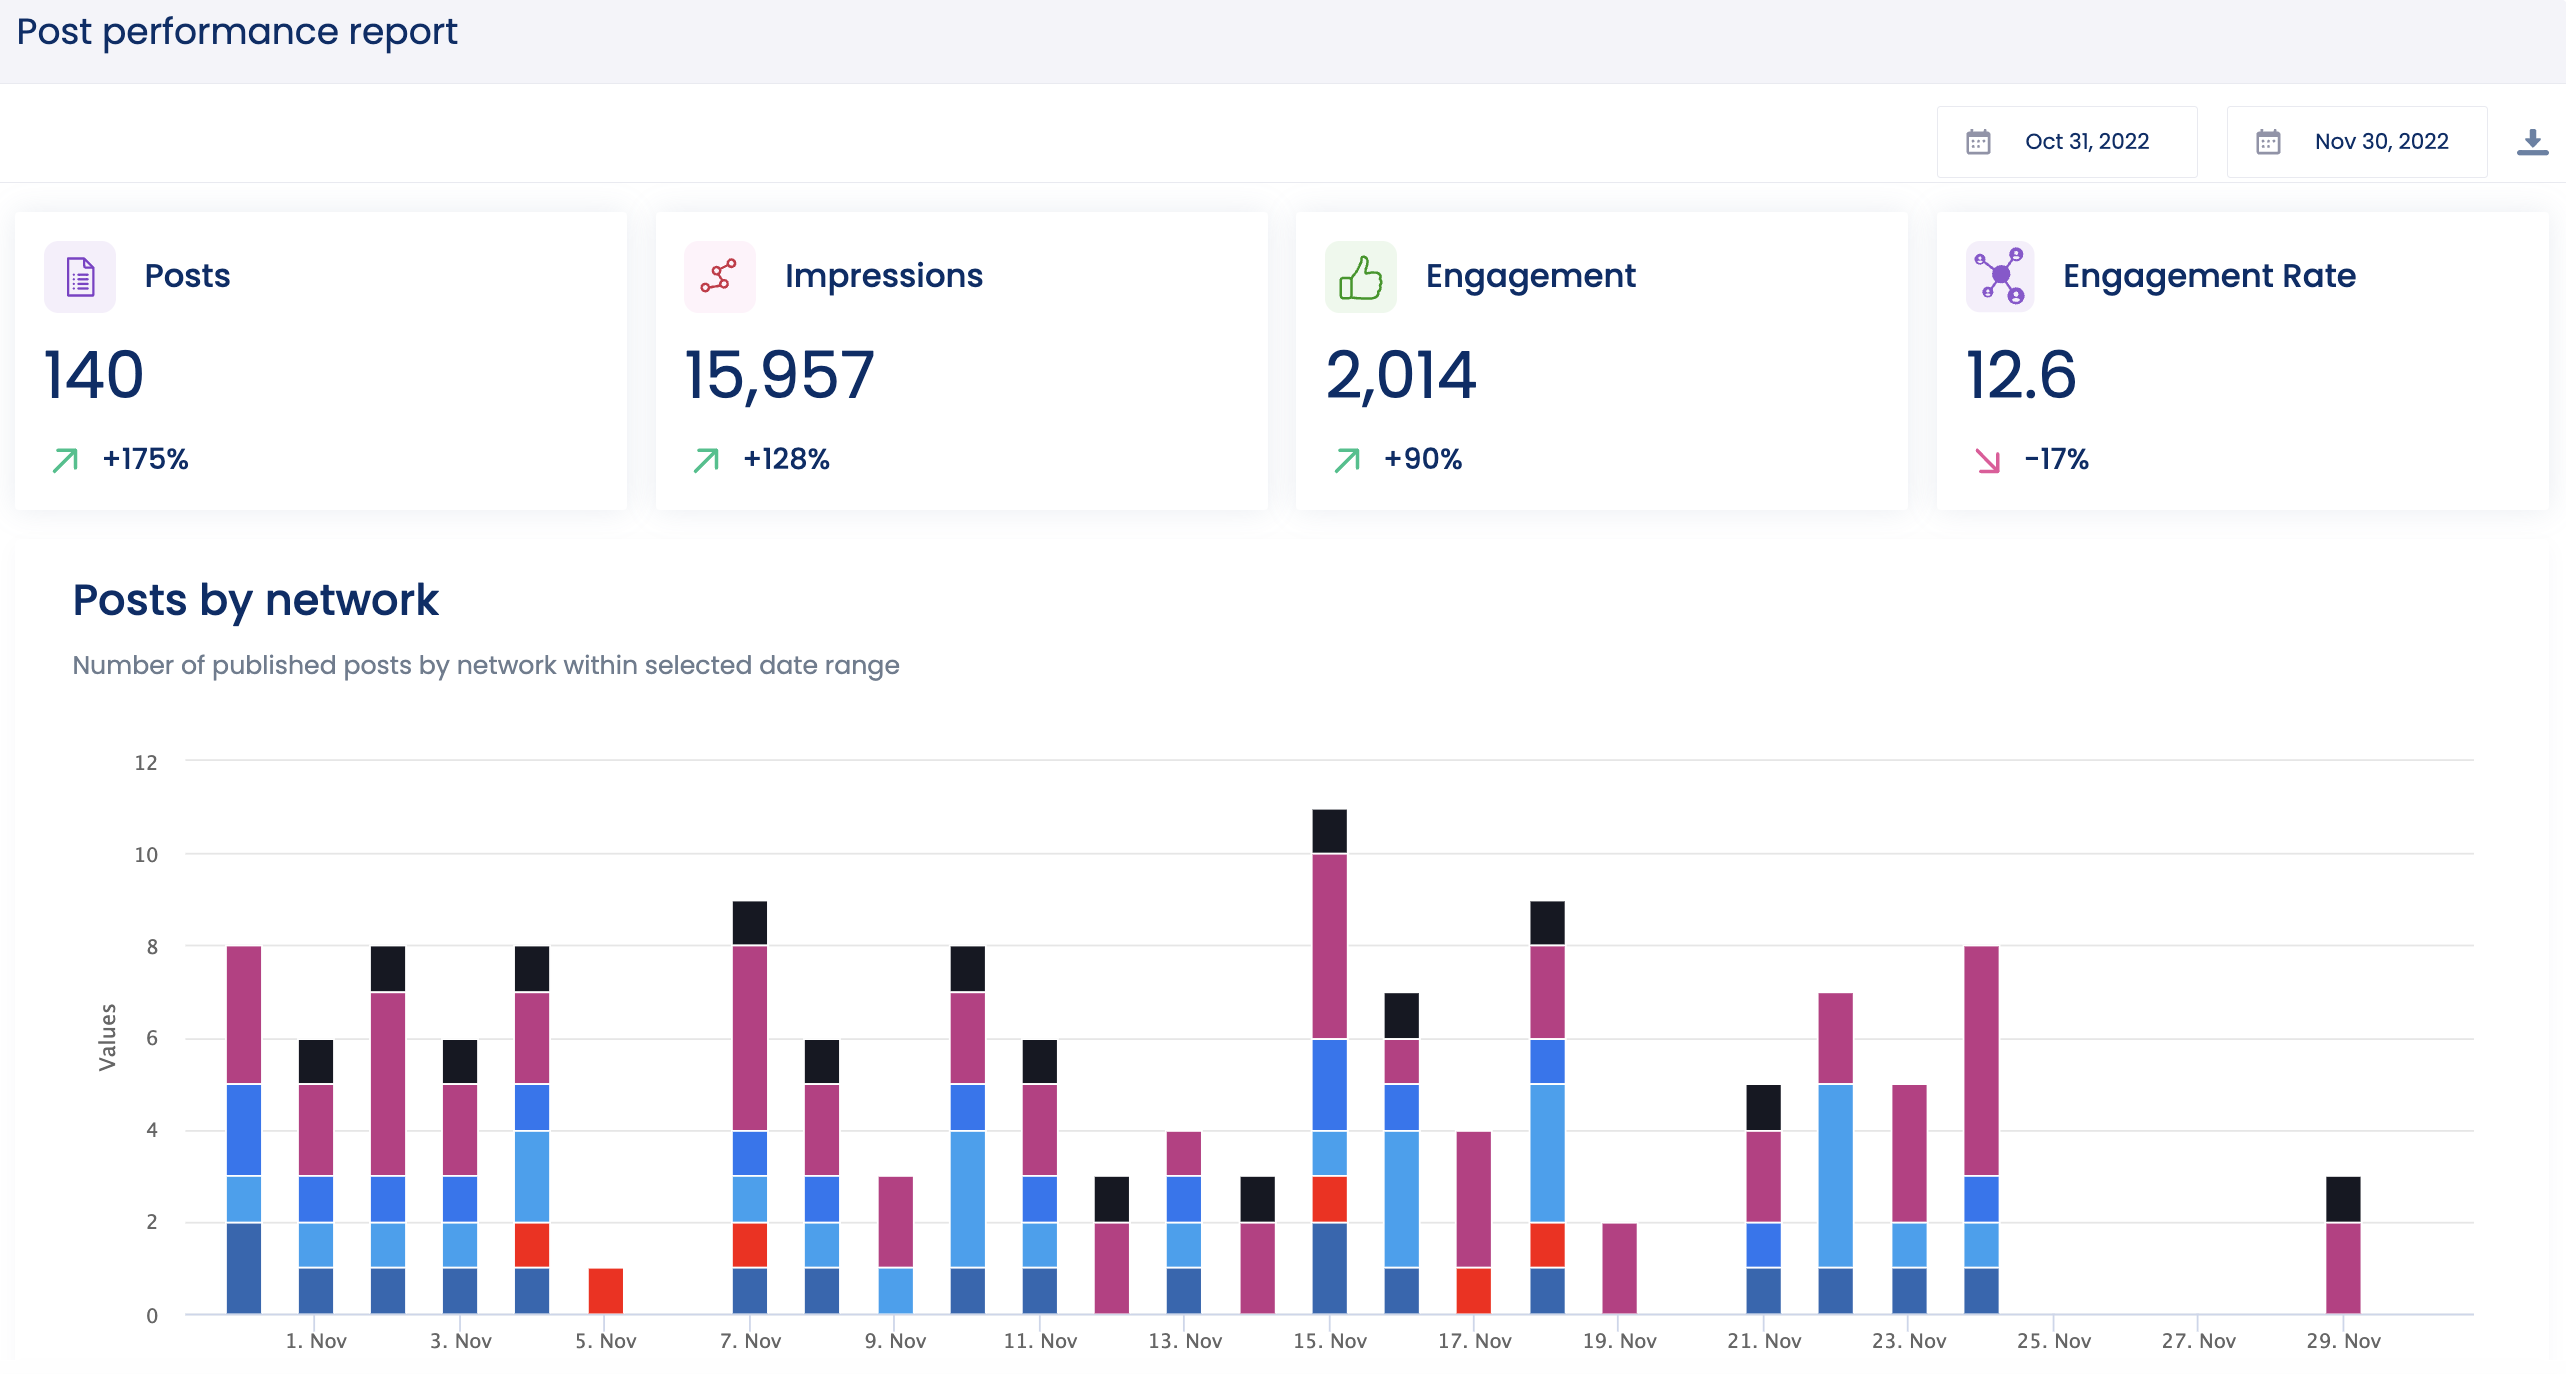Click the pink downward arrow next to -17%
Screen dimensions: 2566x1374
click(x=1989, y=460)
